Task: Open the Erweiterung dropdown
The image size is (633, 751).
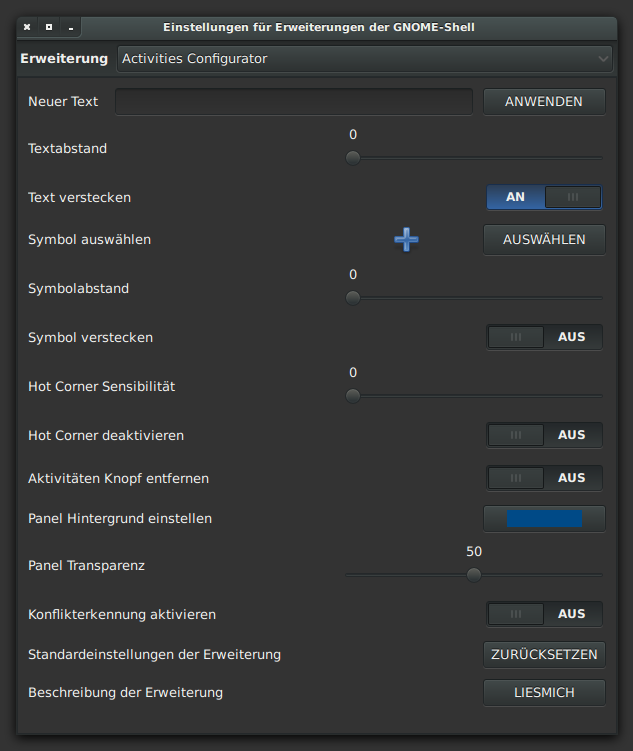Action: point(365,59)
